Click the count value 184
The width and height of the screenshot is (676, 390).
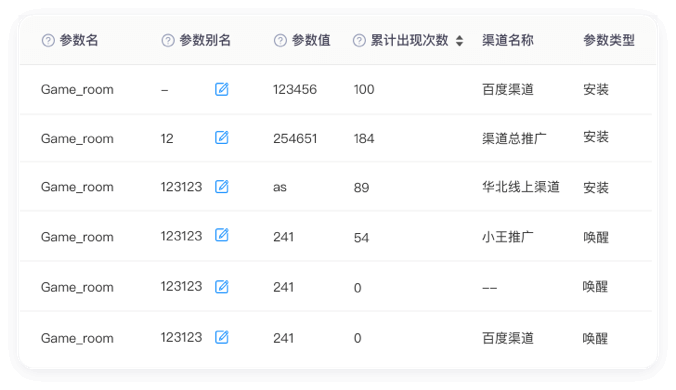click(364, 138)
